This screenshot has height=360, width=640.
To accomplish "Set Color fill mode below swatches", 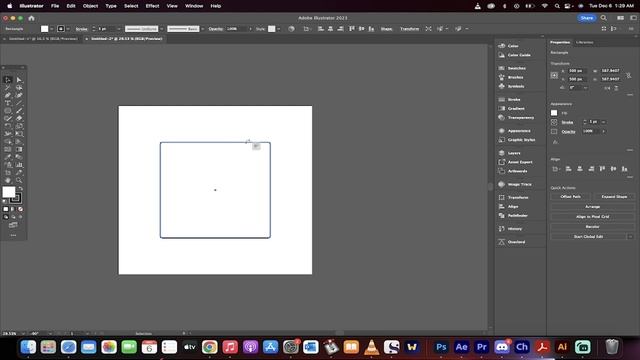I will tap(6, 209).
